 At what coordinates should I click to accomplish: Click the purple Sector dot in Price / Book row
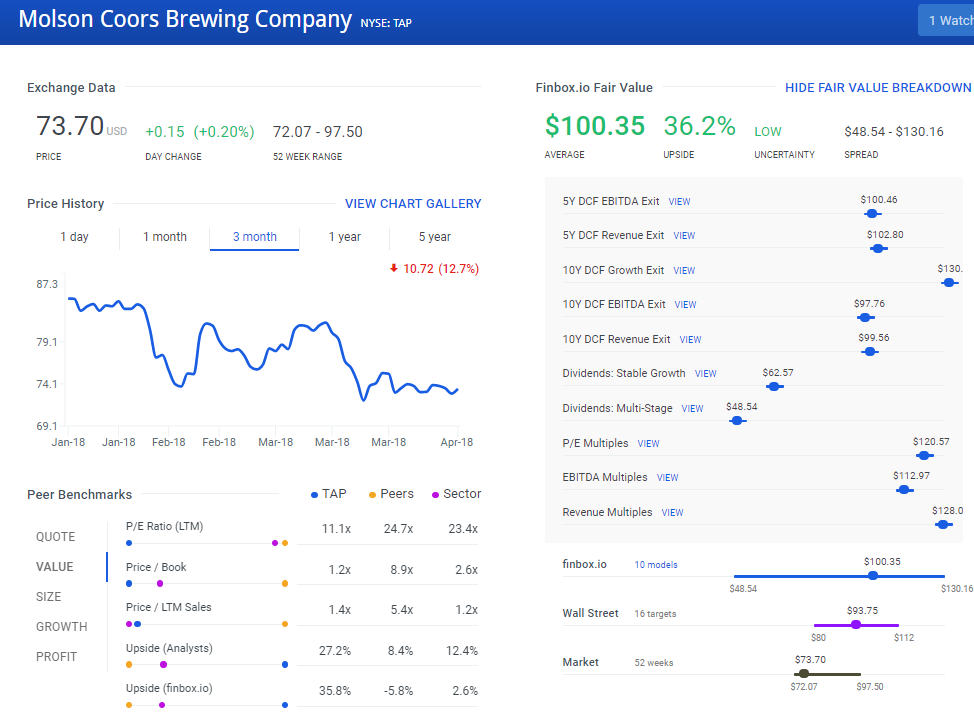coord(160,584)
